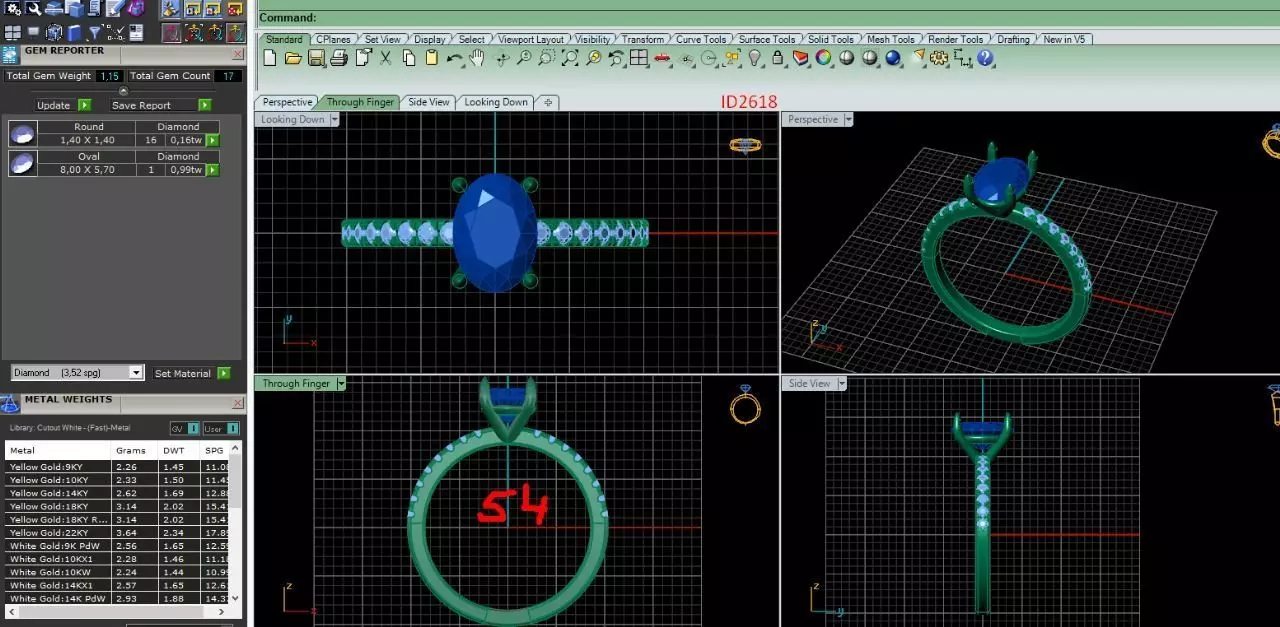1280x627 pixels.
Task: Open the Looking Down viewport menu arrow
Action: [x=334, y=119]
